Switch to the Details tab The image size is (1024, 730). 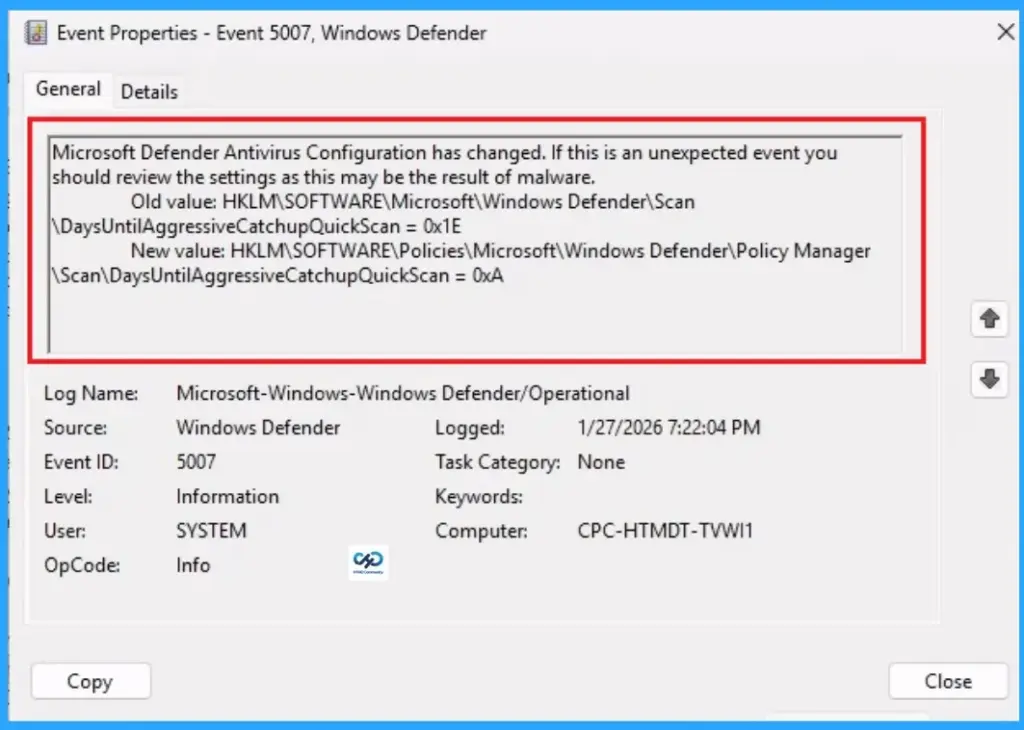tap(148, 91)
